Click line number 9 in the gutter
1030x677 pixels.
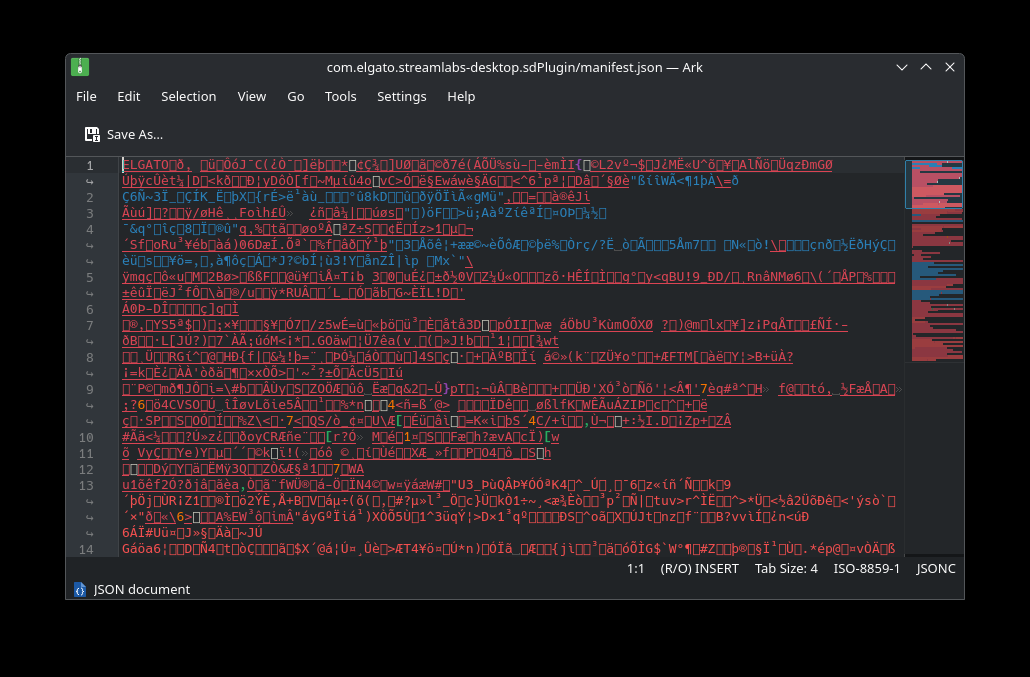(x=90, y=389)
